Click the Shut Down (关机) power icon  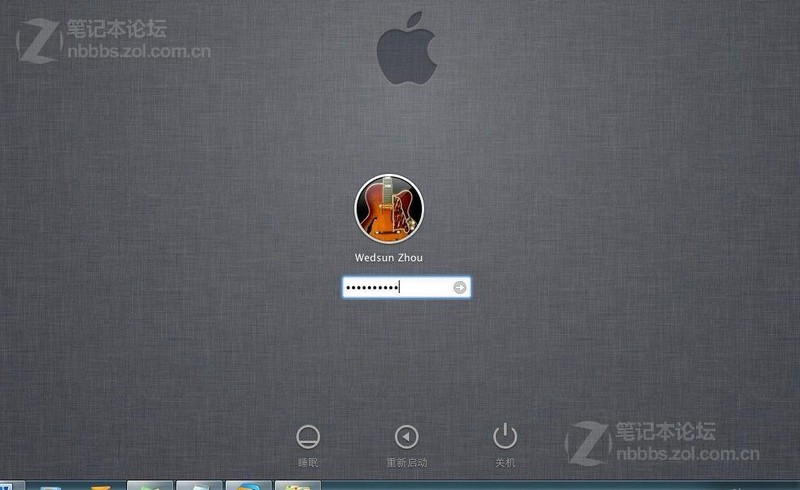(505, 436)
